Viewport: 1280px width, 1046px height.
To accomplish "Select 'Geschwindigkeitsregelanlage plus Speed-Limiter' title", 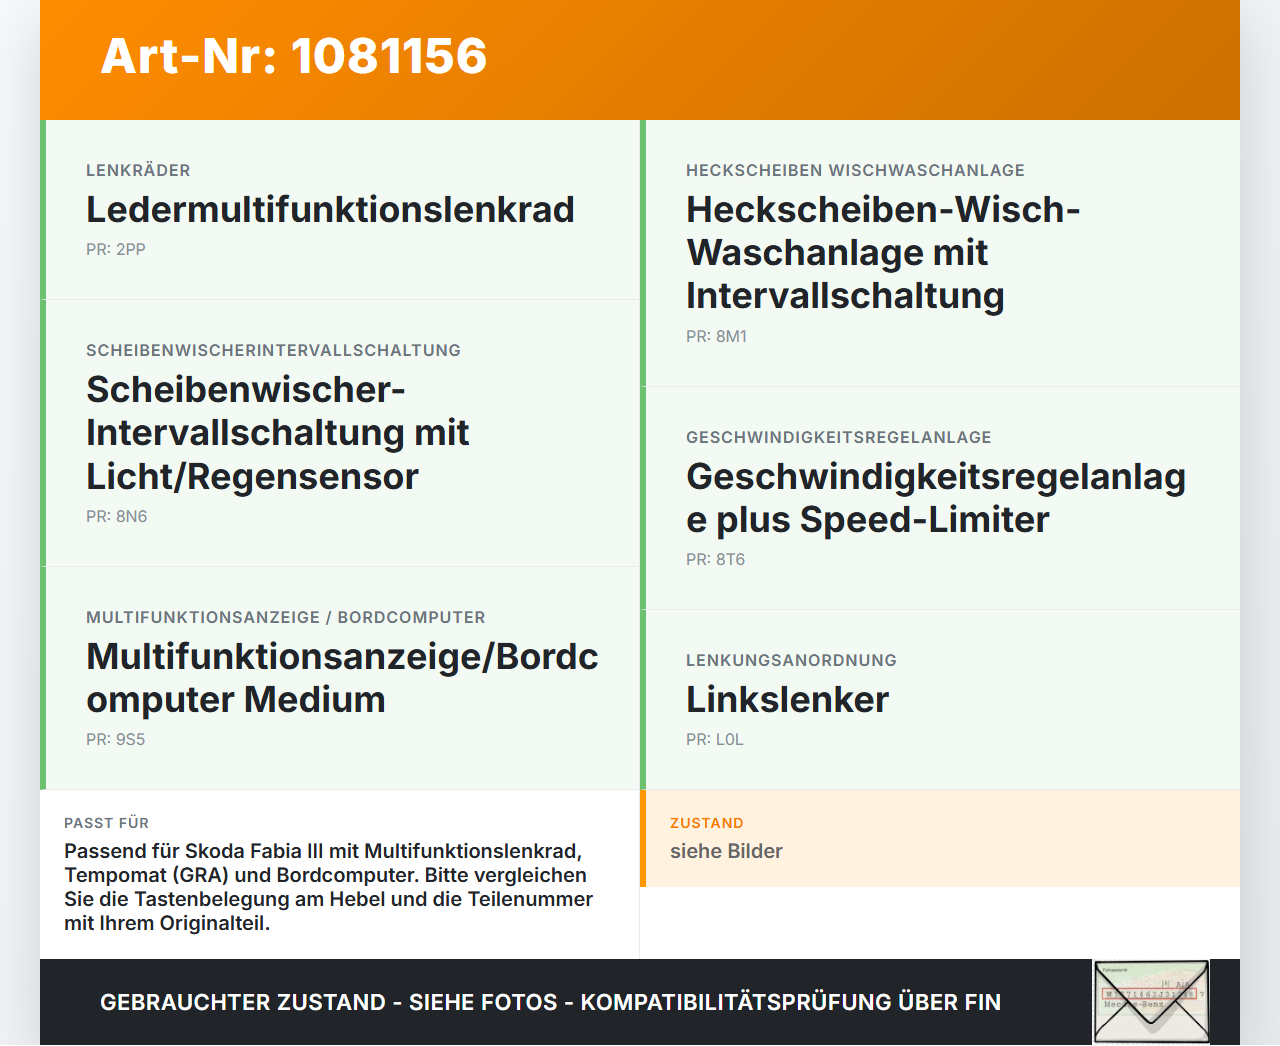I will click(936, 498).
